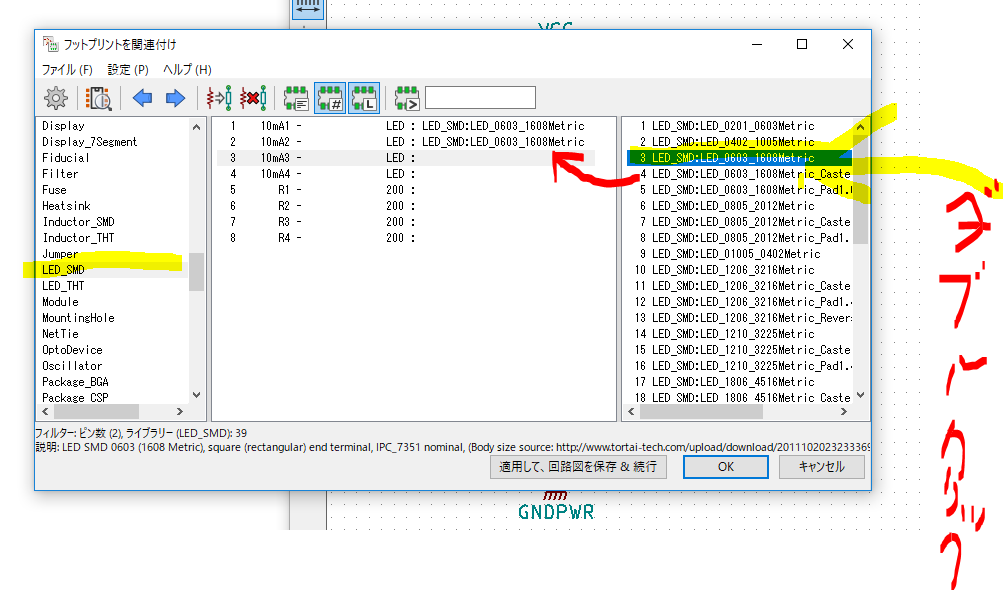Maximize the フットプリントを関連付け window

click(802, 44)
